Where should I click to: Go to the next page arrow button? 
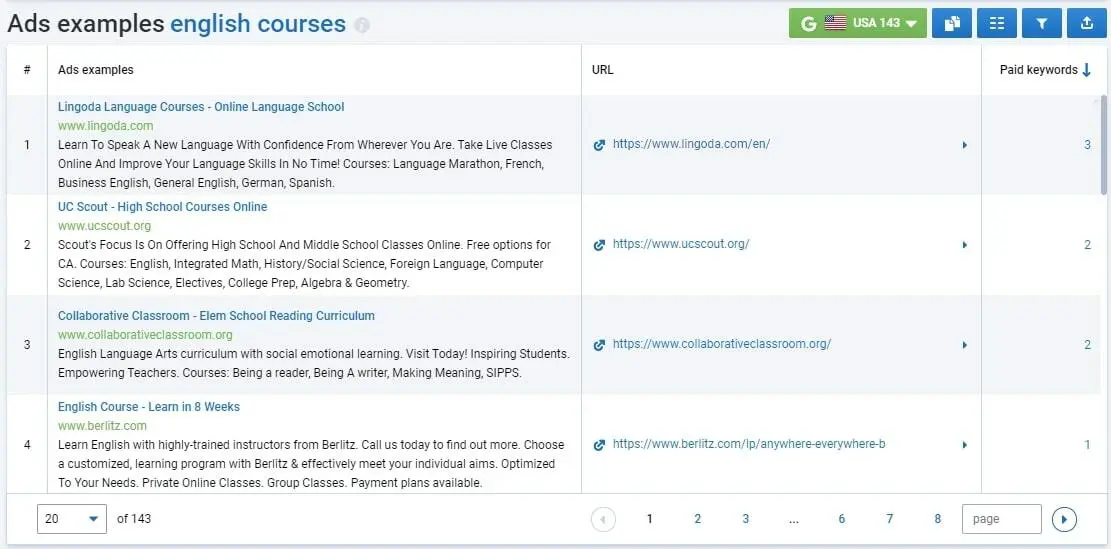click(x=1064, y=519)
